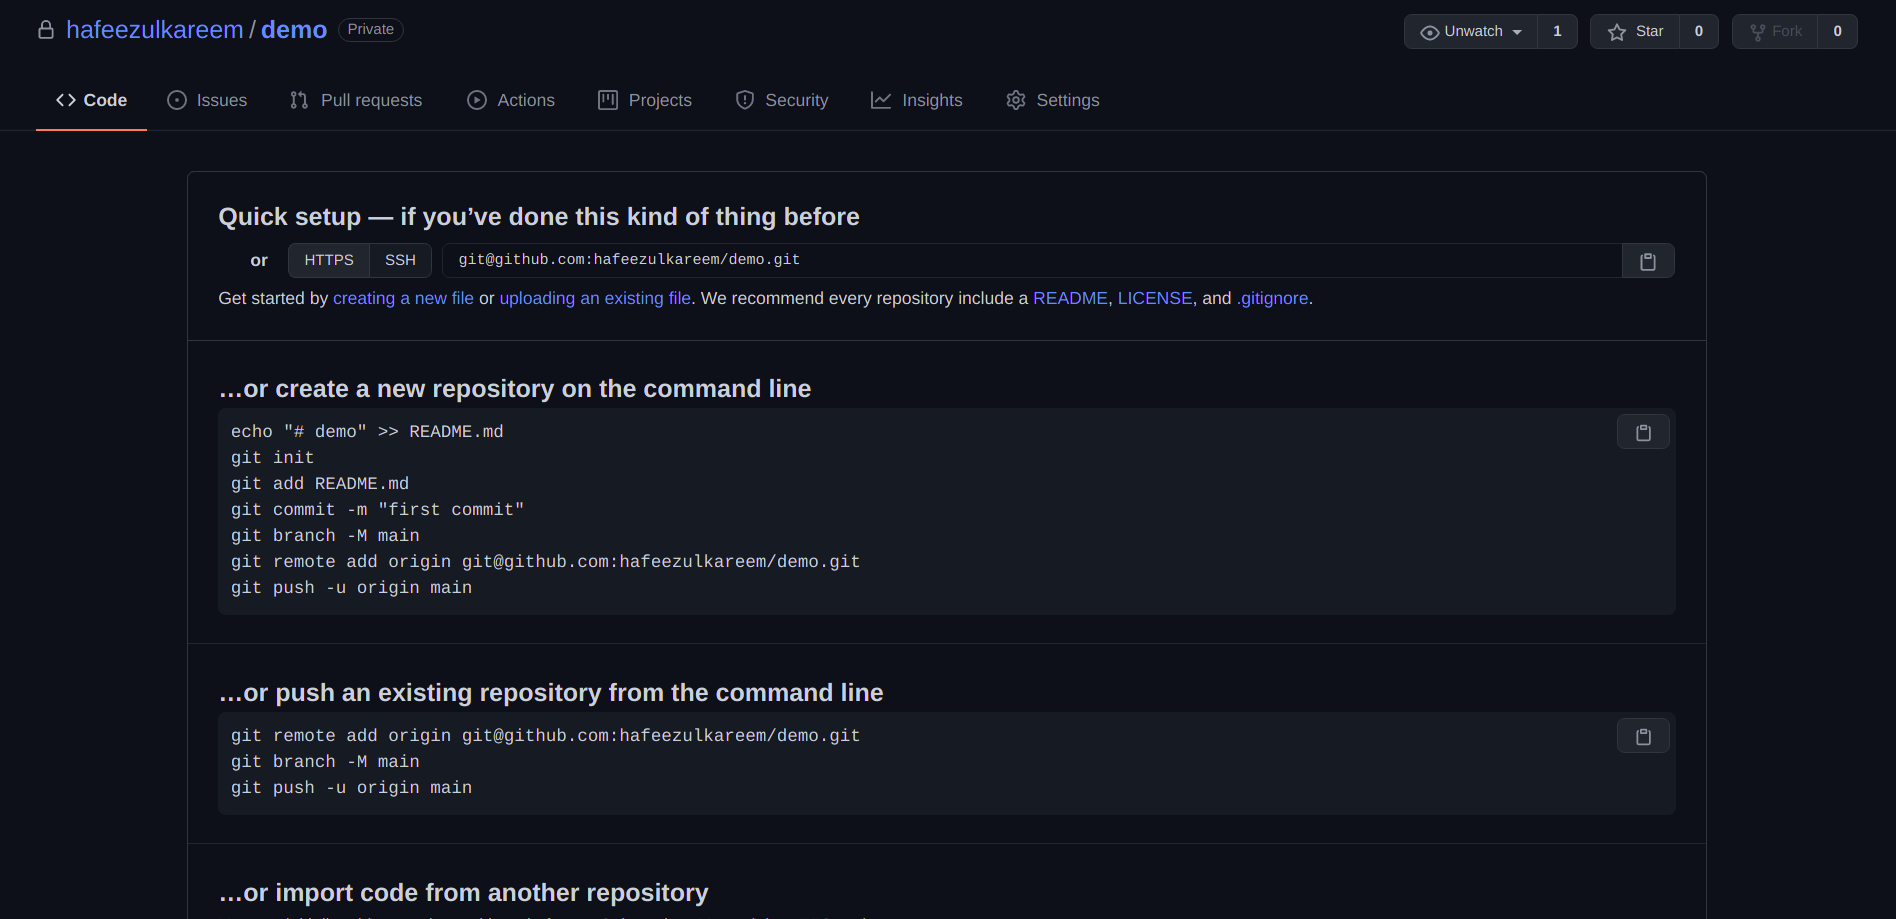The image size is (1896, 919).
Task: Click the Settings gear icon
Action: tap(1016, 100)
